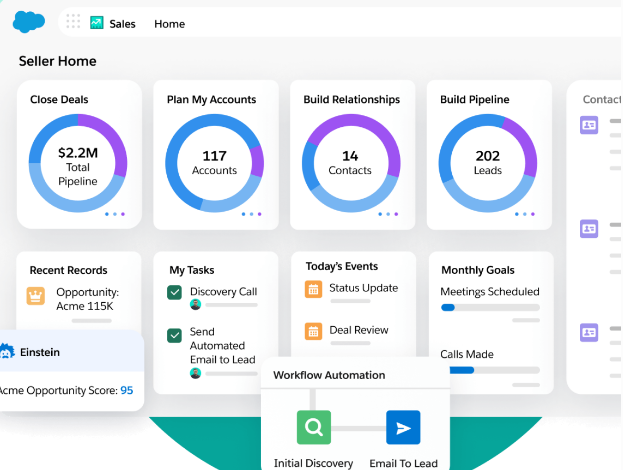Open the Home tab
The width and height of the screenshot is (623, 470).
click(x=169, y=23)
